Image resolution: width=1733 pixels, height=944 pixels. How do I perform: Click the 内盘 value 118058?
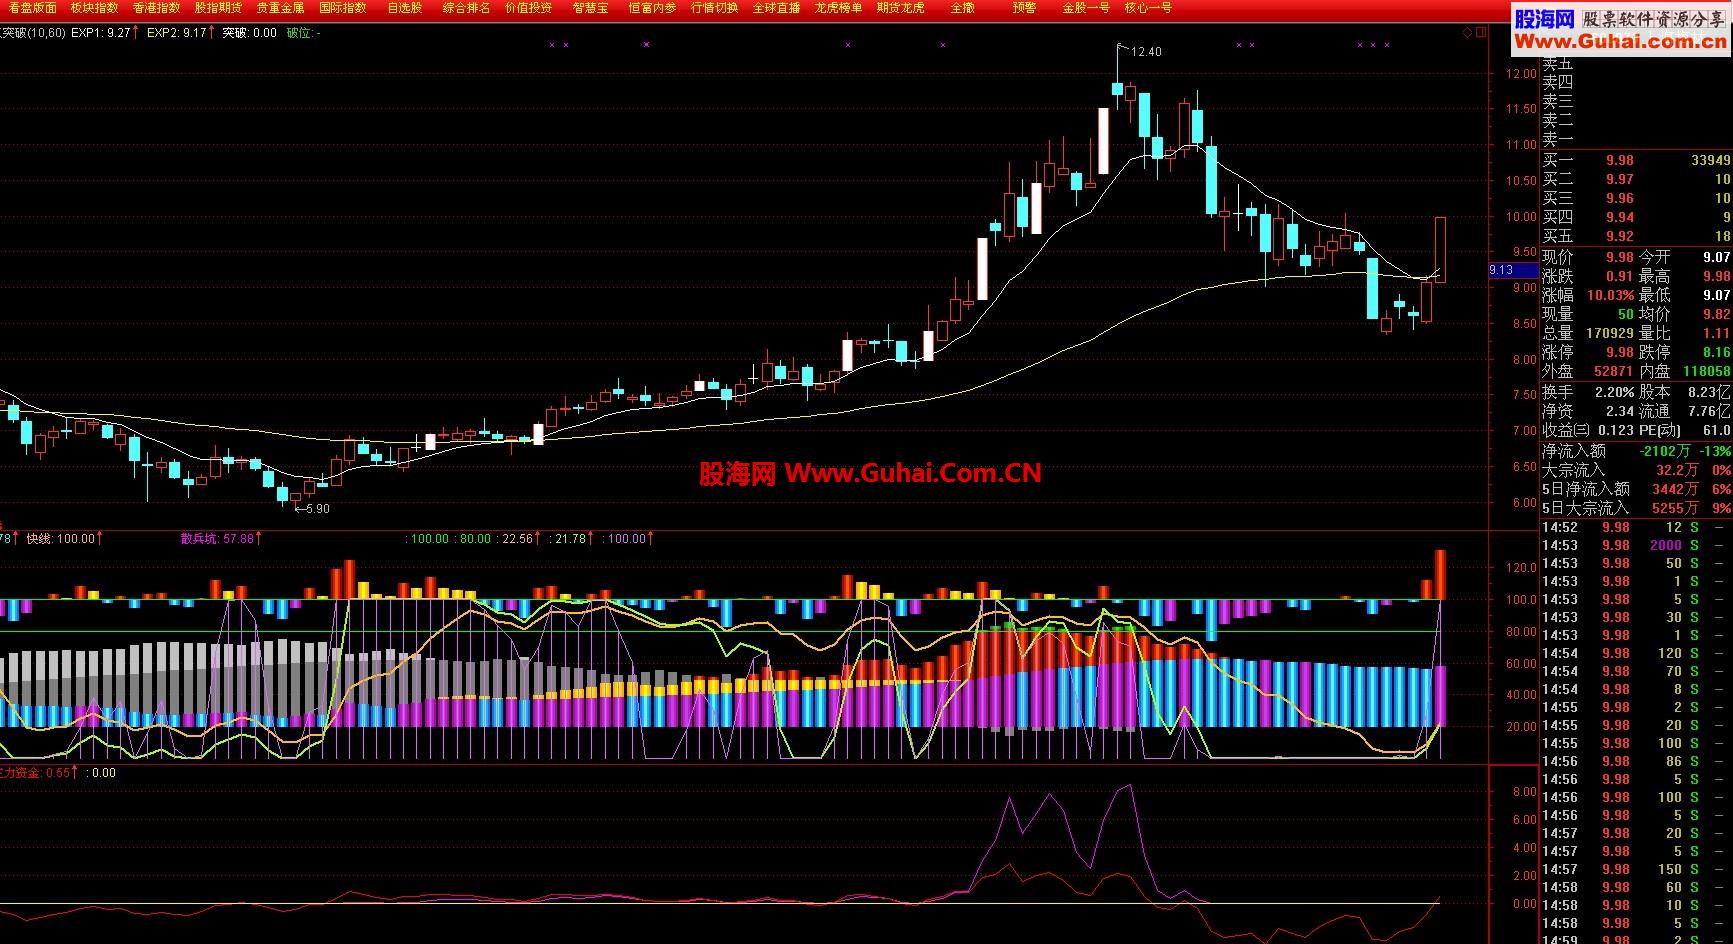tap(1707, 371)
